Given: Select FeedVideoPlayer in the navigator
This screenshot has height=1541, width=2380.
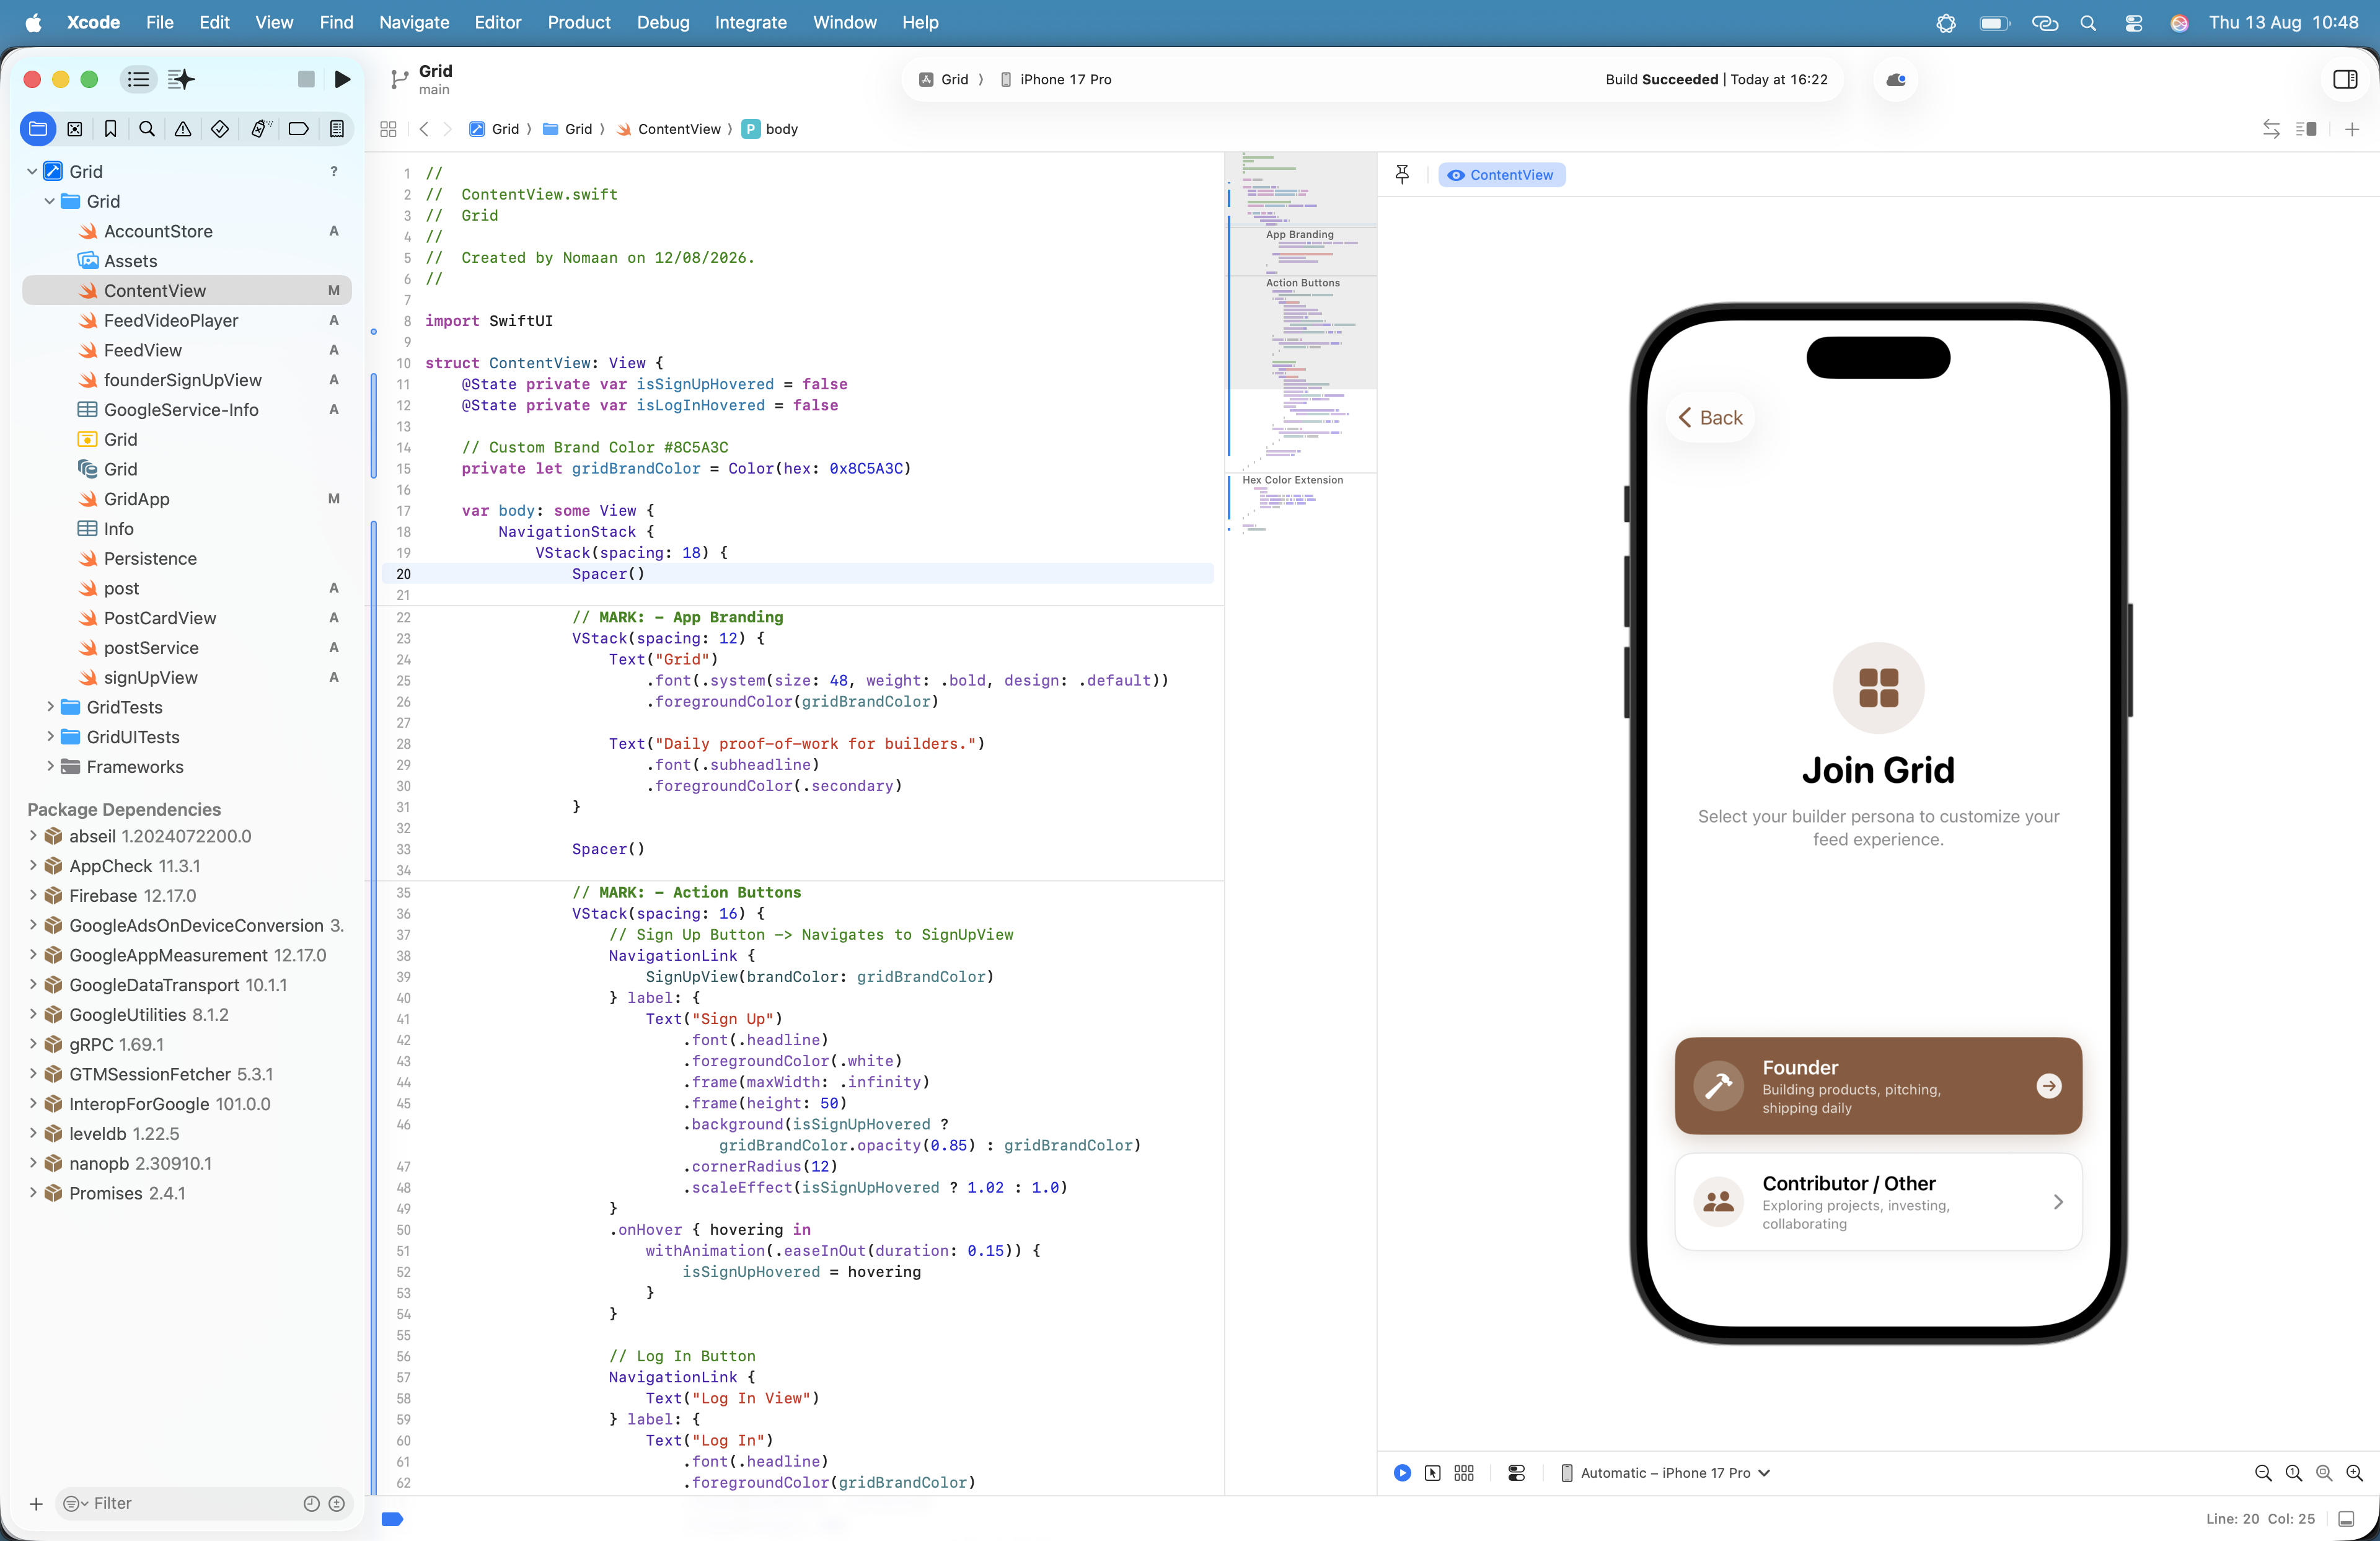Looking at the screenshot, I should (187, 320).
